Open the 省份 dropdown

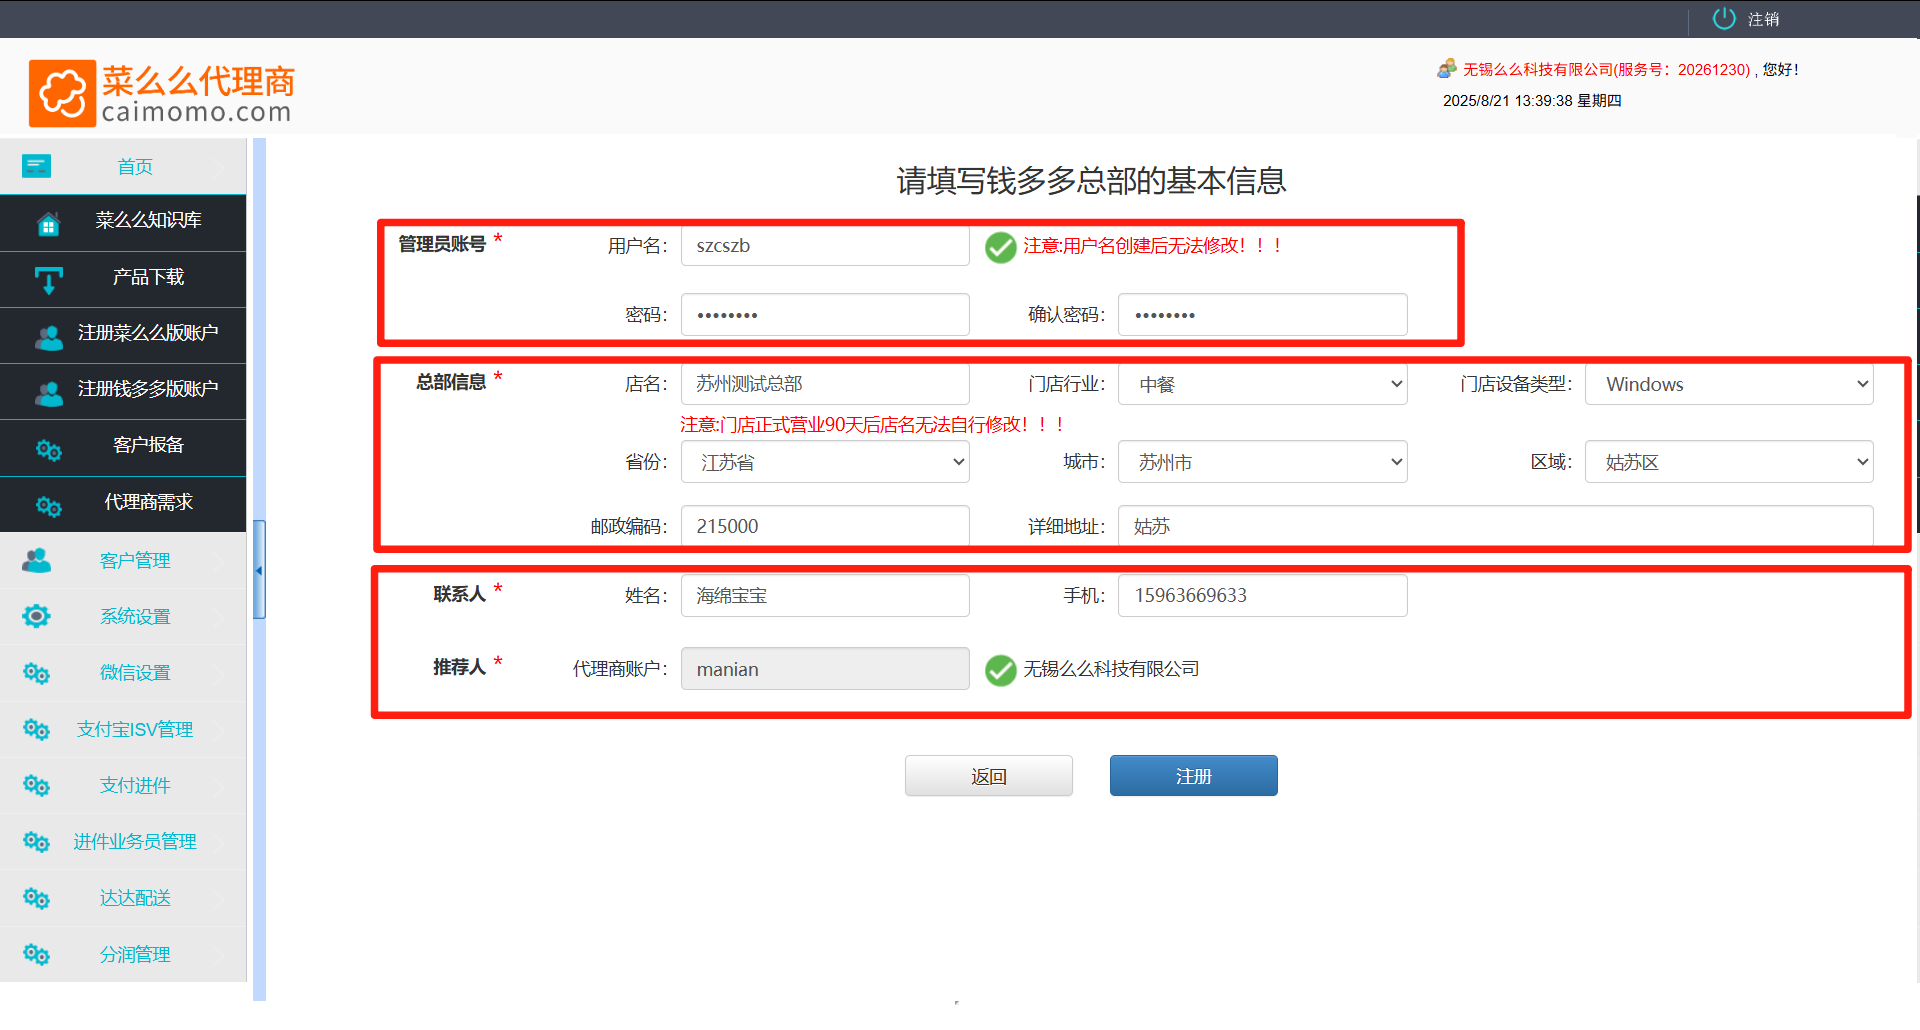pyautogui.click(x=825, y=462)
